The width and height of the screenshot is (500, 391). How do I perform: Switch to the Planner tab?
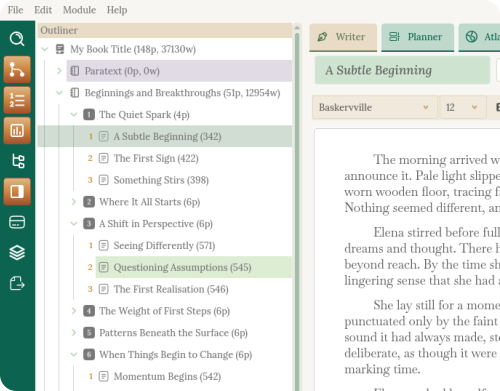point(418,37)
